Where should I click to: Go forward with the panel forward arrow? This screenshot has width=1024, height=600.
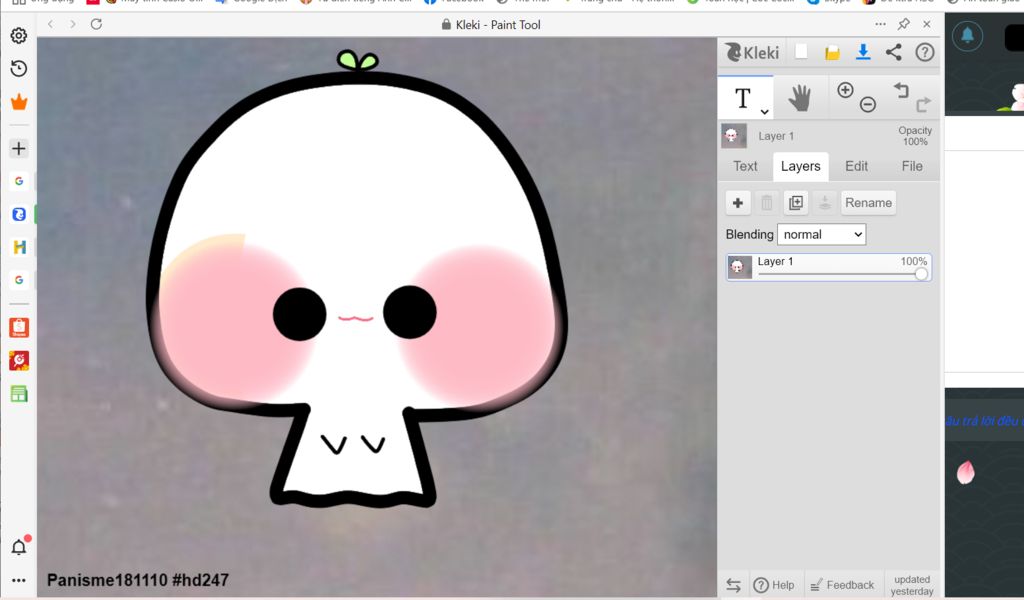pos(72,24)
